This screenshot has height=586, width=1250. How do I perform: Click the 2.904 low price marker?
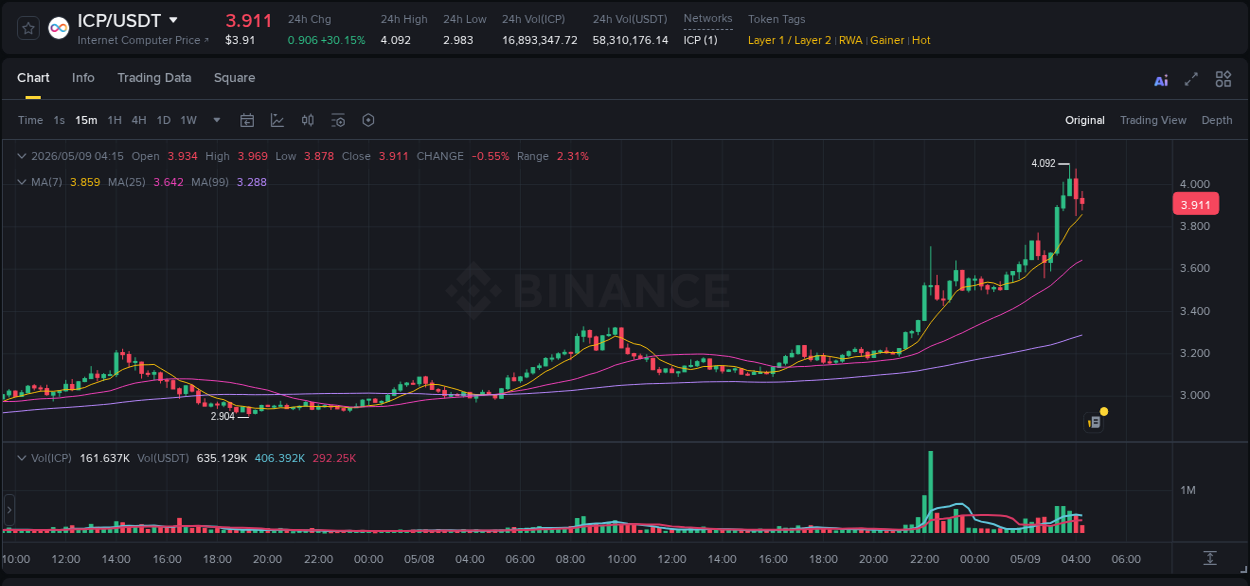tap(222, 416)
